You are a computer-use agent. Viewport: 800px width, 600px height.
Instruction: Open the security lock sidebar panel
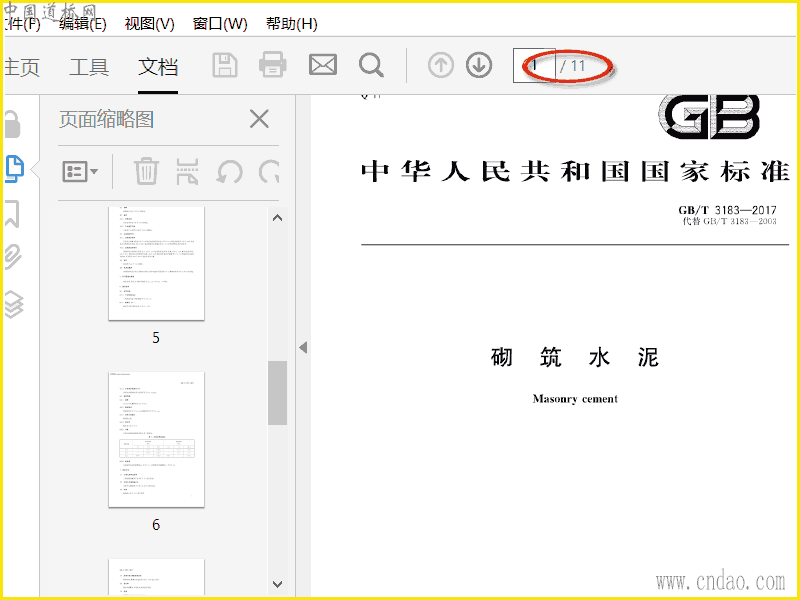point(12,124)
